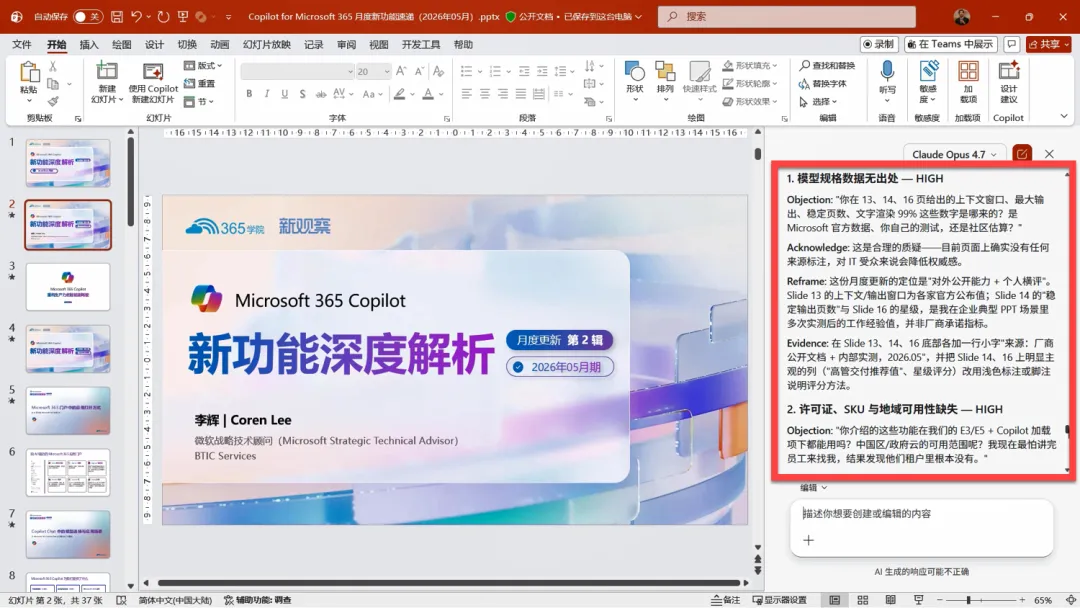This screenshot has width=1080, height=608.
Task: Switch to reading view icon
Action: tap(891, 600)
